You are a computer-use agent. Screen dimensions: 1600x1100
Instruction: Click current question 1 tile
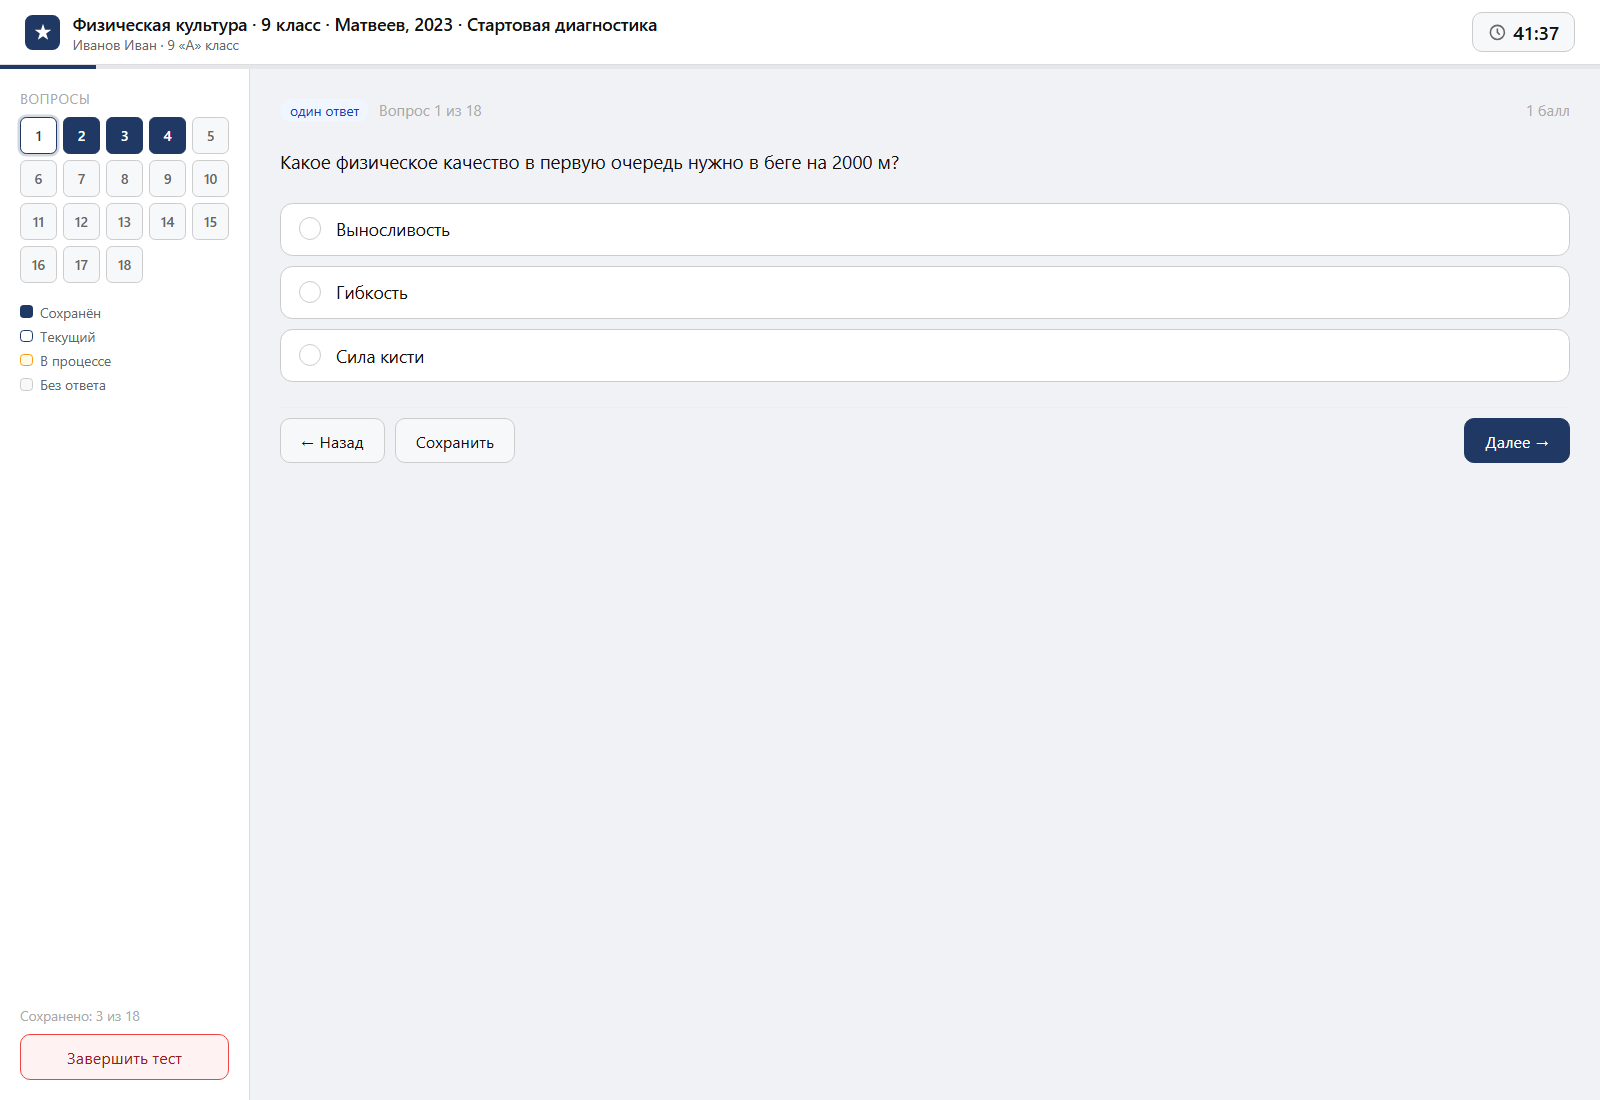tap(38, 136)
